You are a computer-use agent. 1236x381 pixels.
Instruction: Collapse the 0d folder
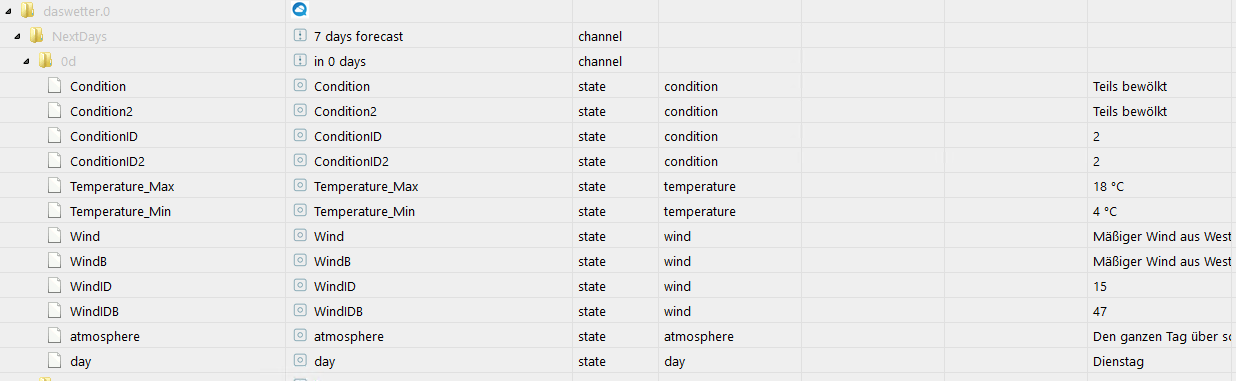click(29, 62)
